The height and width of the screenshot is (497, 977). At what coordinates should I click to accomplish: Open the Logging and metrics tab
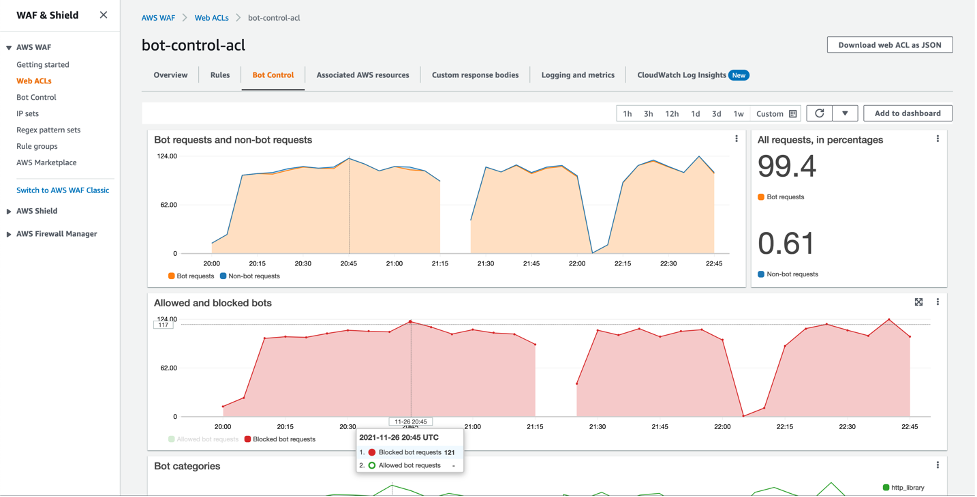(x=578, y=75)
